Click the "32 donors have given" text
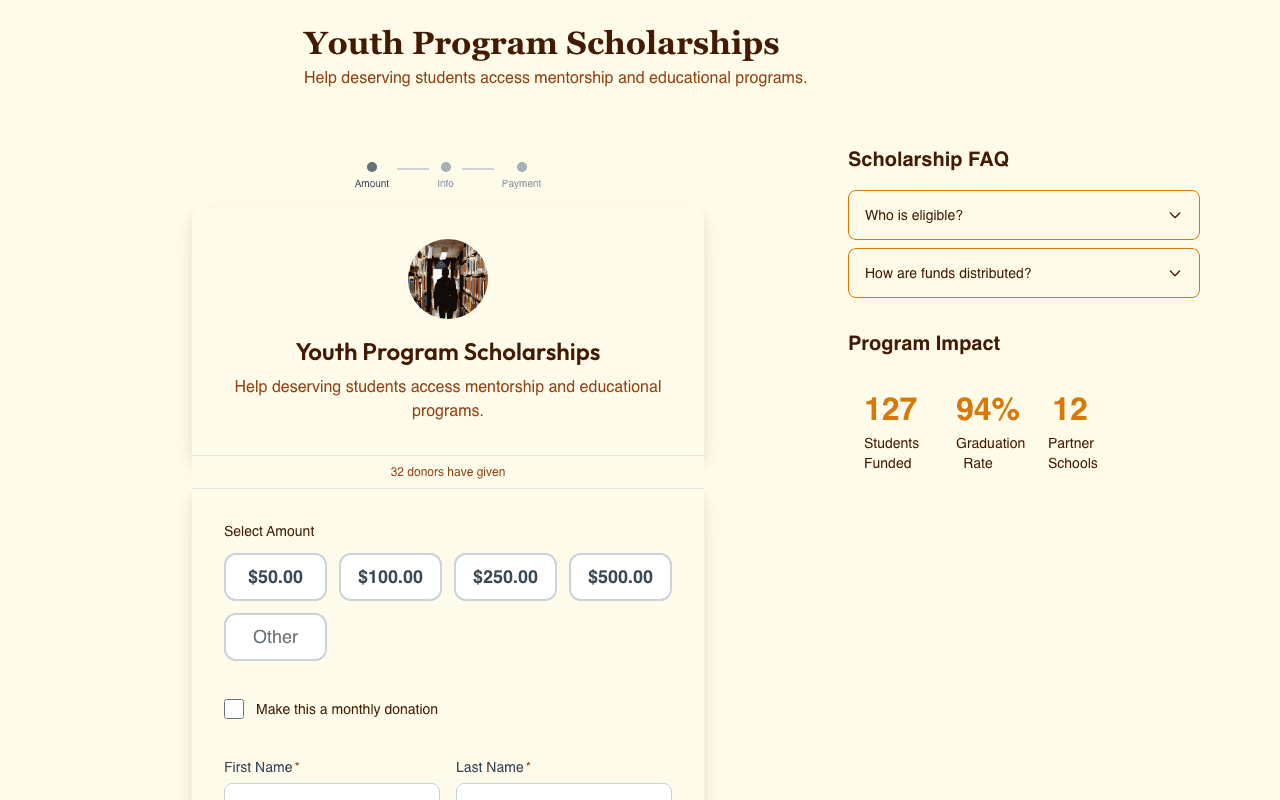 point(447,471)
